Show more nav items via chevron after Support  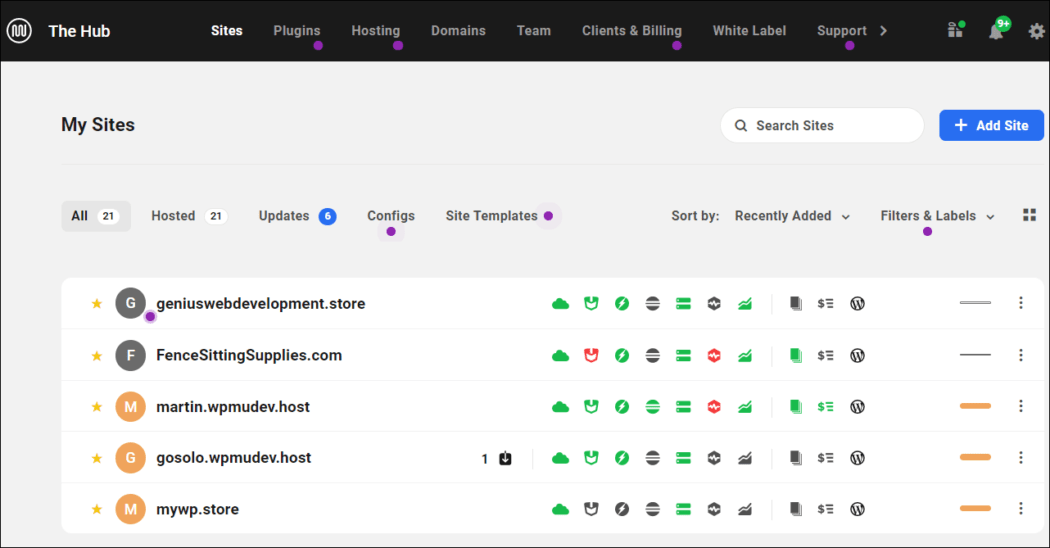pyautogui.click(x=883, y=31)
